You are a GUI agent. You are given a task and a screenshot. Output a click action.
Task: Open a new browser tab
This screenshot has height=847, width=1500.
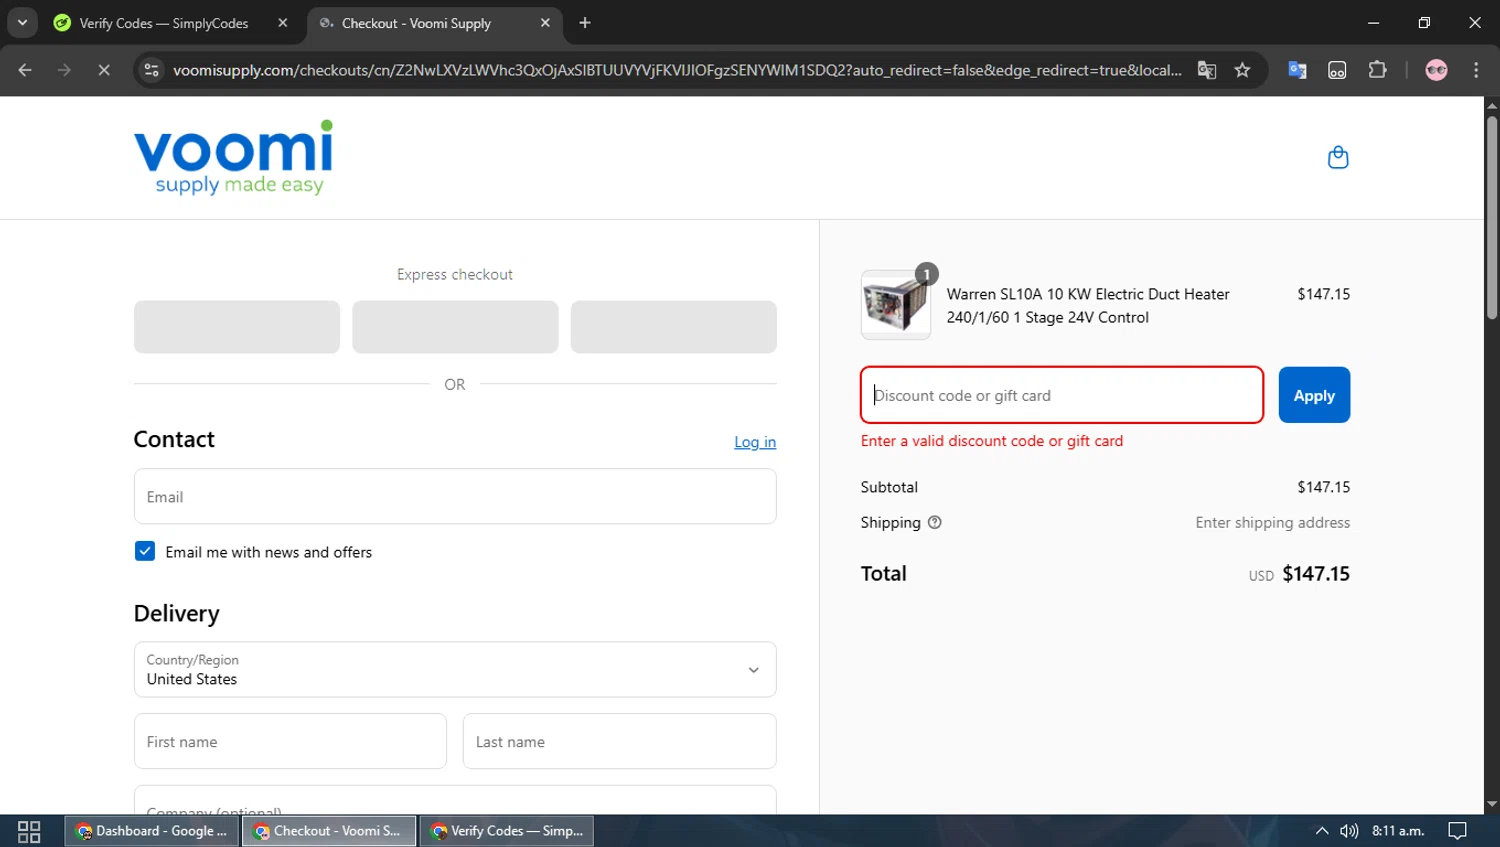click(585, 23)
